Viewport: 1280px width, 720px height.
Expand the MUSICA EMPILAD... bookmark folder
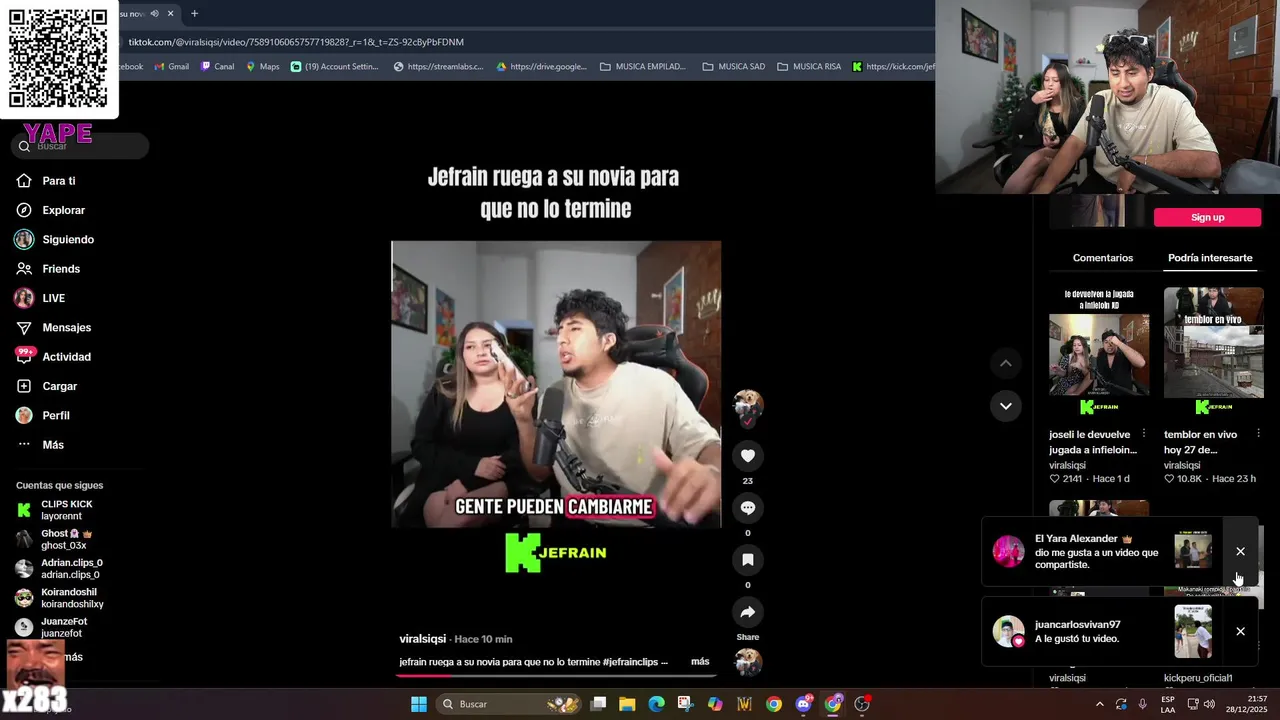643,67
